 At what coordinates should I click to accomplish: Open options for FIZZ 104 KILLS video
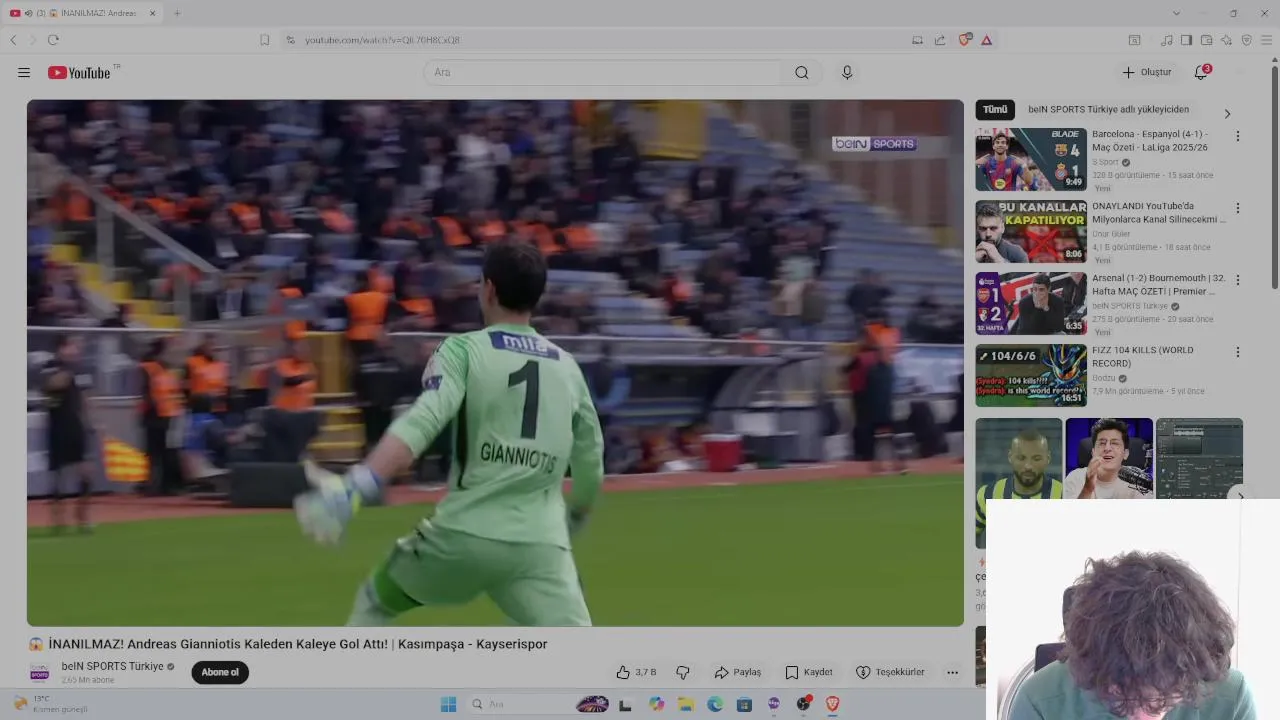(1237, 352)
